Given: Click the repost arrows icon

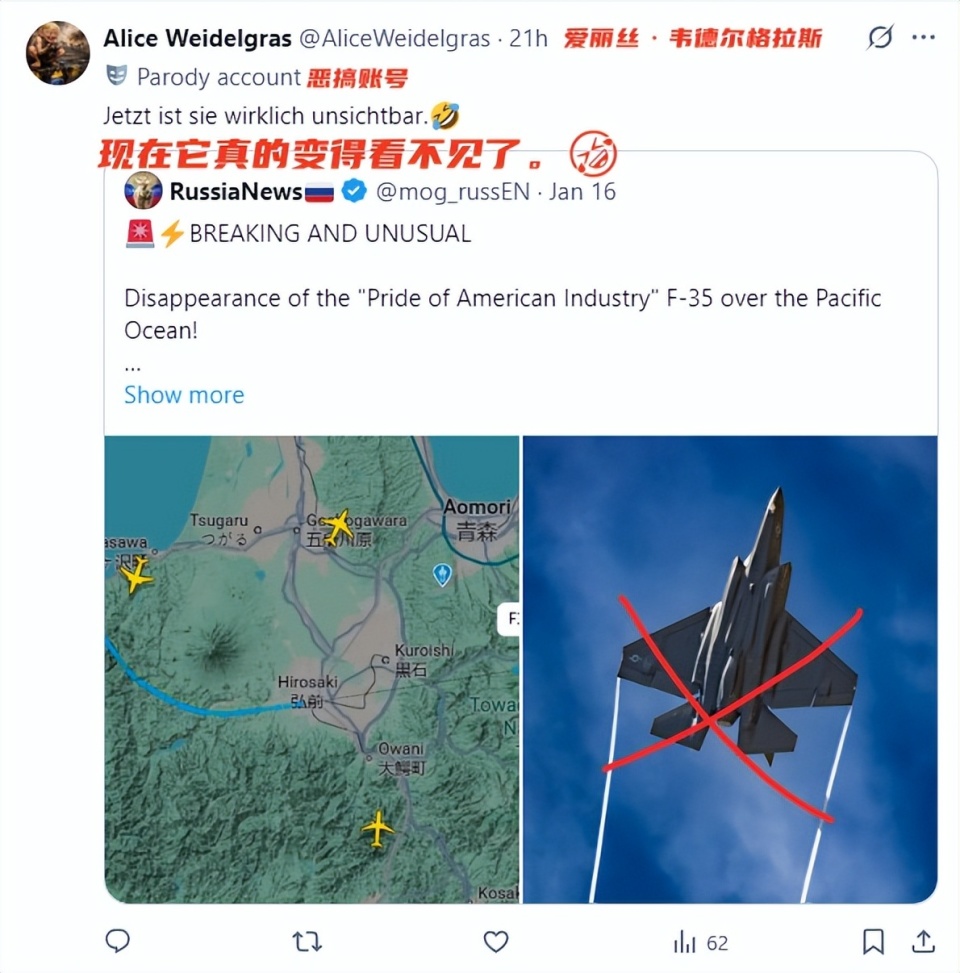Looking at the screenshot, I should tap(307, 942).
